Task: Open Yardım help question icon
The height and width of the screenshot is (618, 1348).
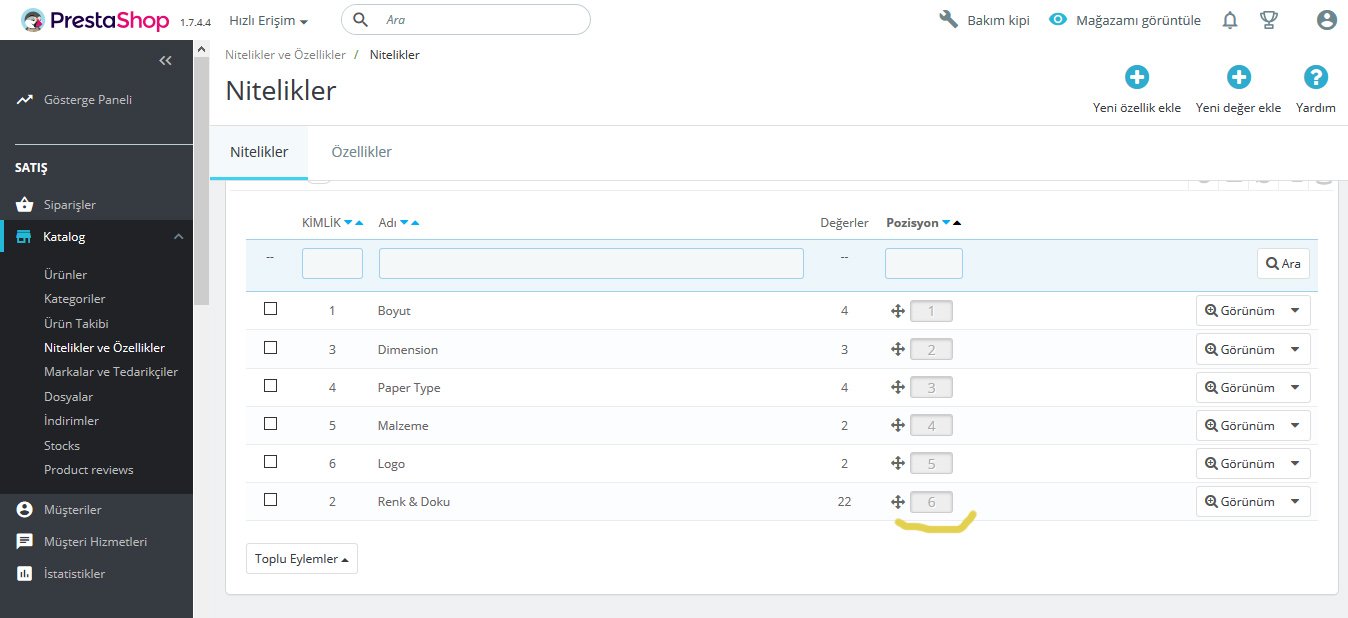Action: pyautogui.click(x=1316, y=77)
